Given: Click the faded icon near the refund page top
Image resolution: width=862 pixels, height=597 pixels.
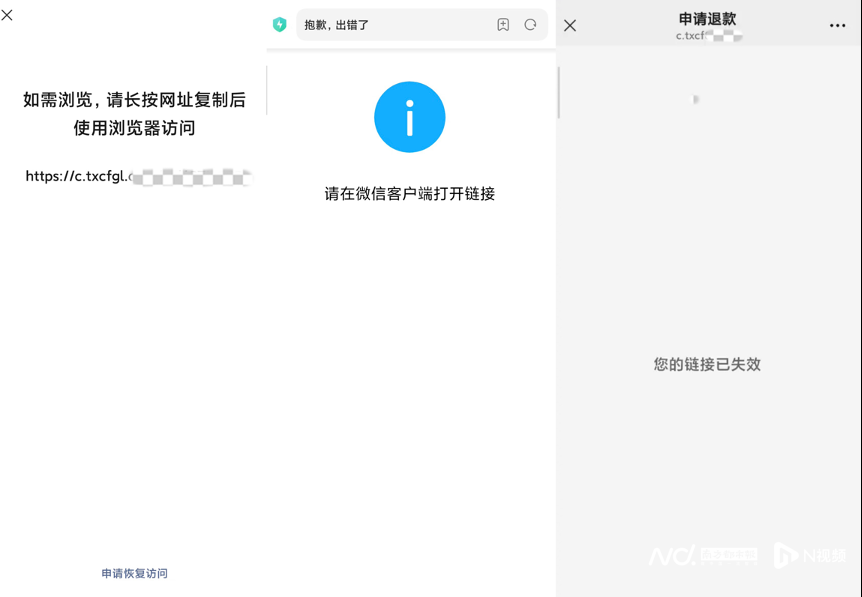Looking at the screenshot, I should (x=693, y=100).
